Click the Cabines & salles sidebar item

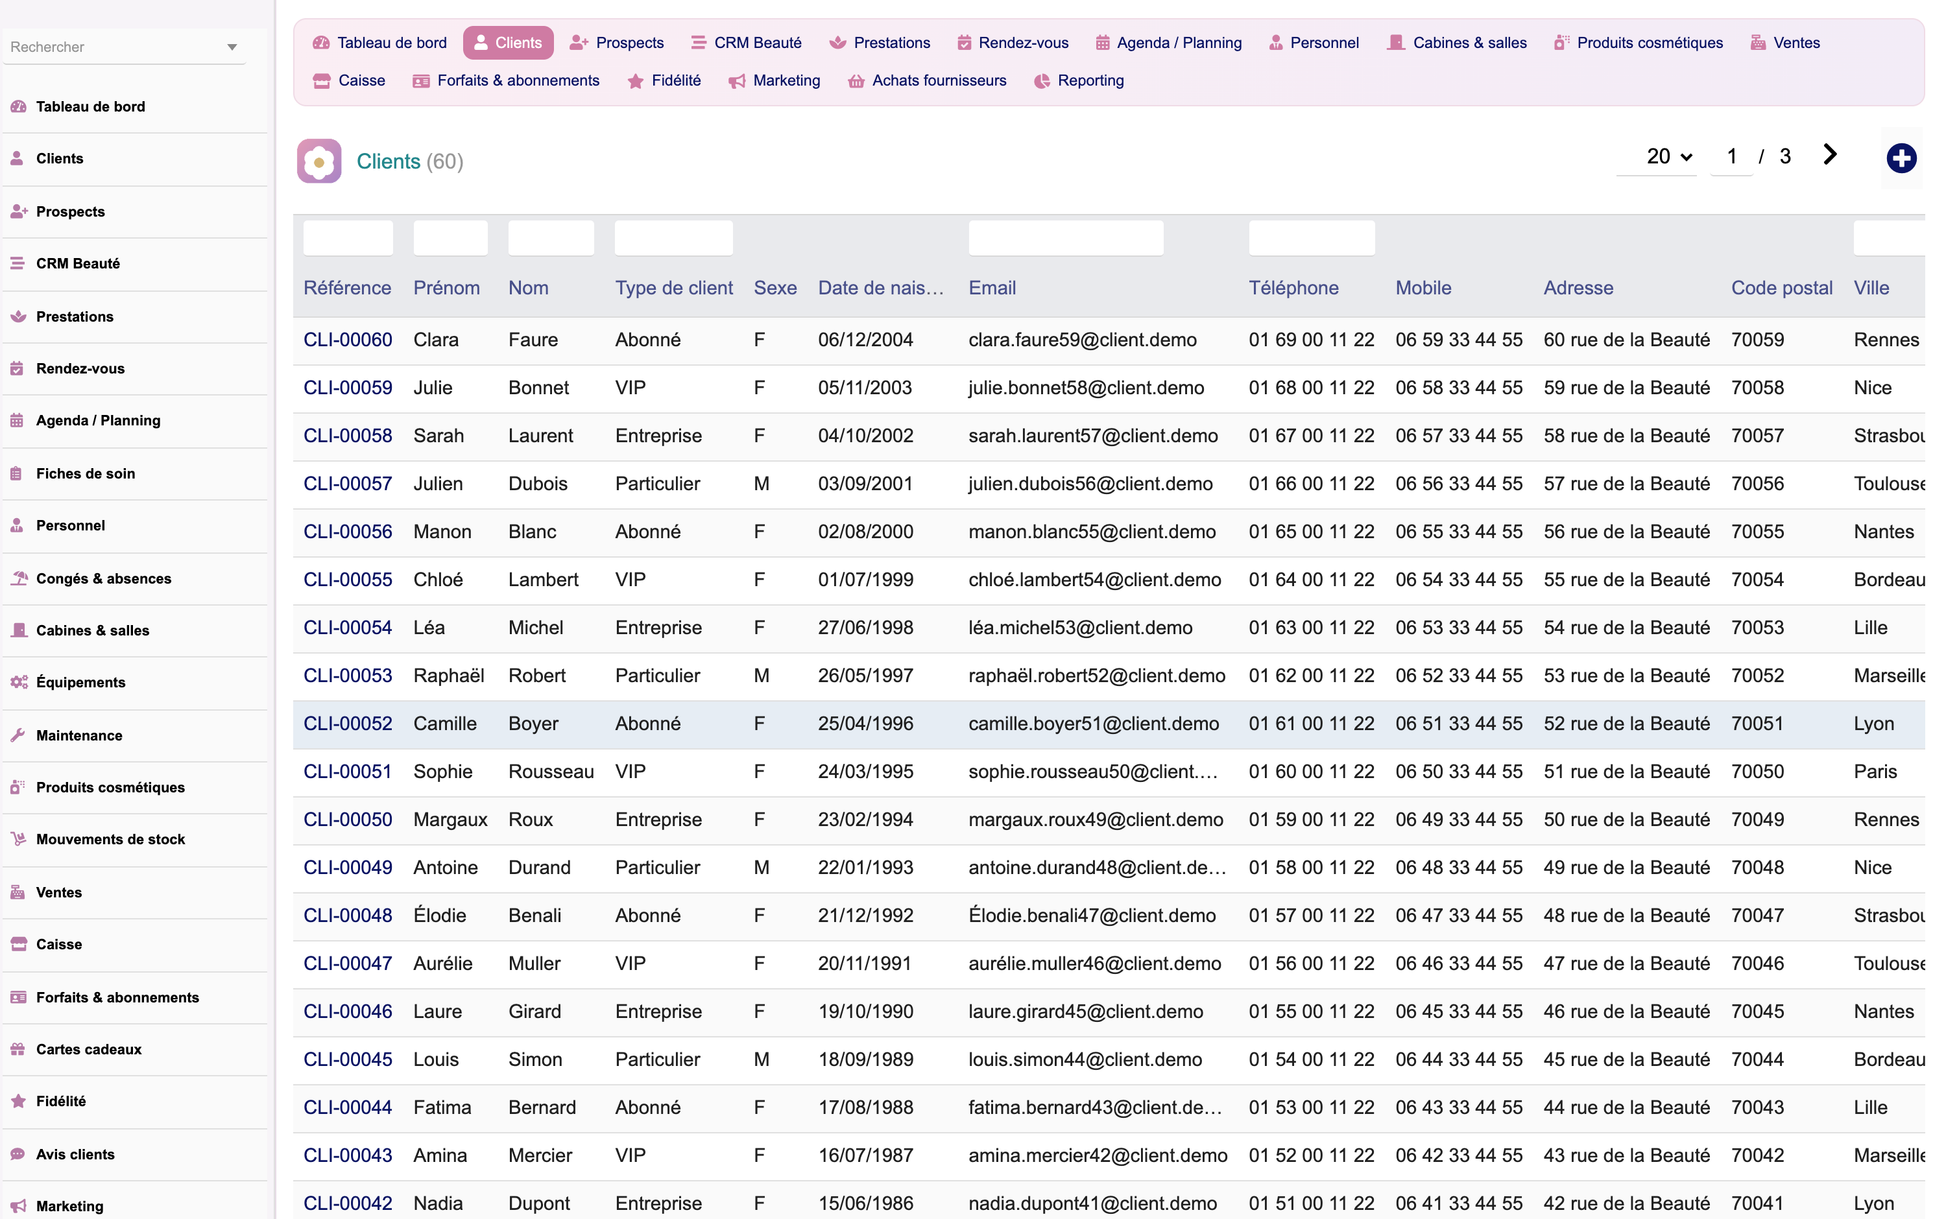(135, 630)
